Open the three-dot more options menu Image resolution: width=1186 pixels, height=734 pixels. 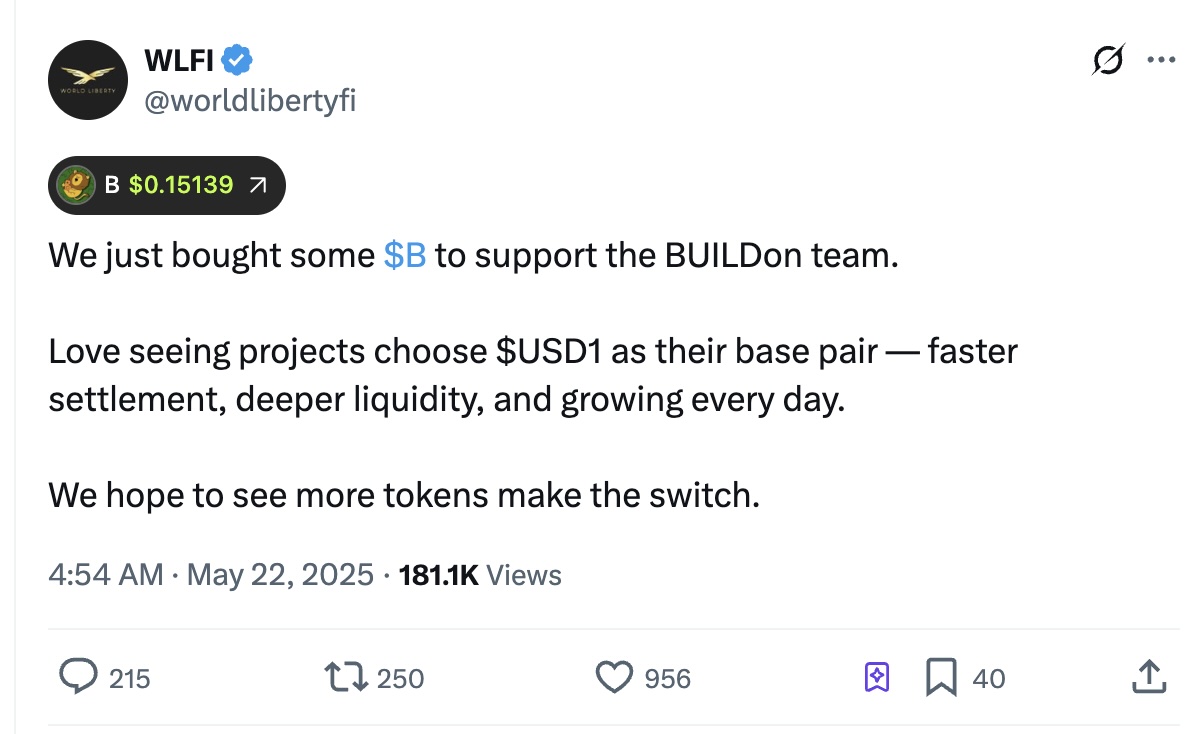[1160, 60]
